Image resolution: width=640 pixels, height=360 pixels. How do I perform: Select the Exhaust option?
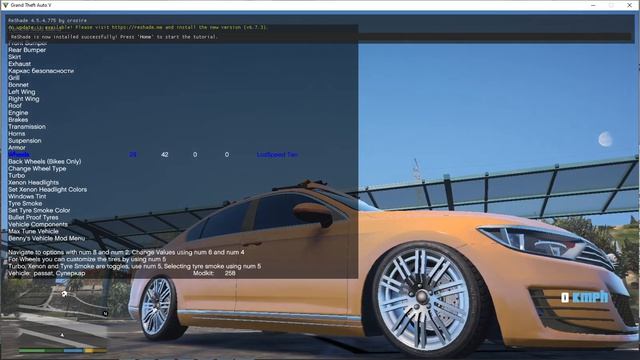click(19, 64)
